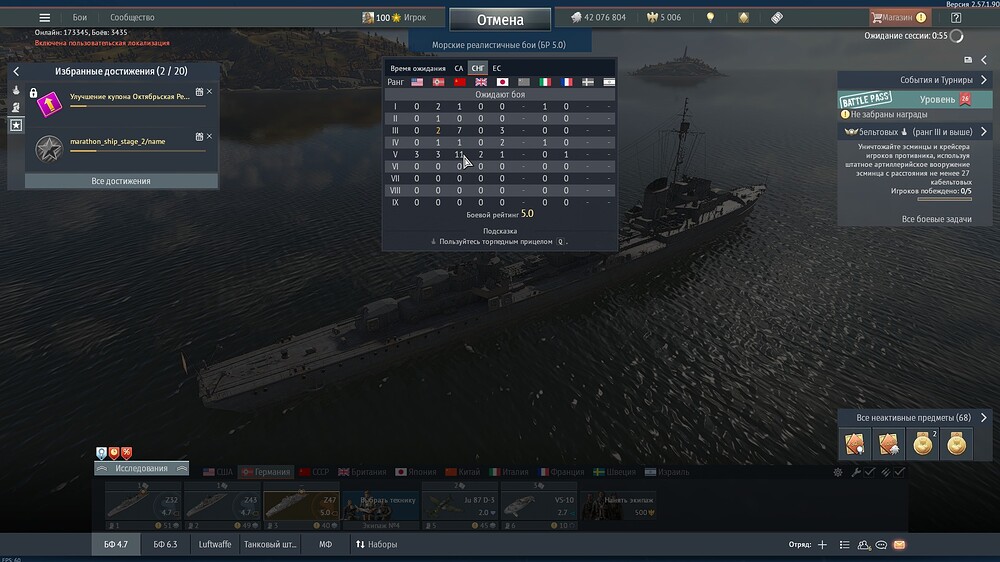Collapse the favorite achievements panel back arrow
The image size is (1000, 562).
pyautogui.click(x=16, y=71)
